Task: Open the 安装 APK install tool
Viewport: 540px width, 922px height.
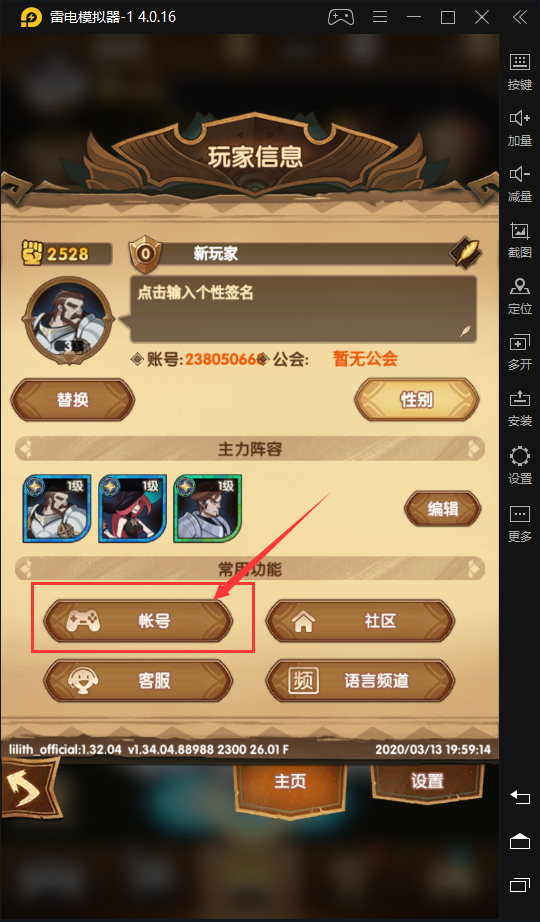Action: pos(519,408)
